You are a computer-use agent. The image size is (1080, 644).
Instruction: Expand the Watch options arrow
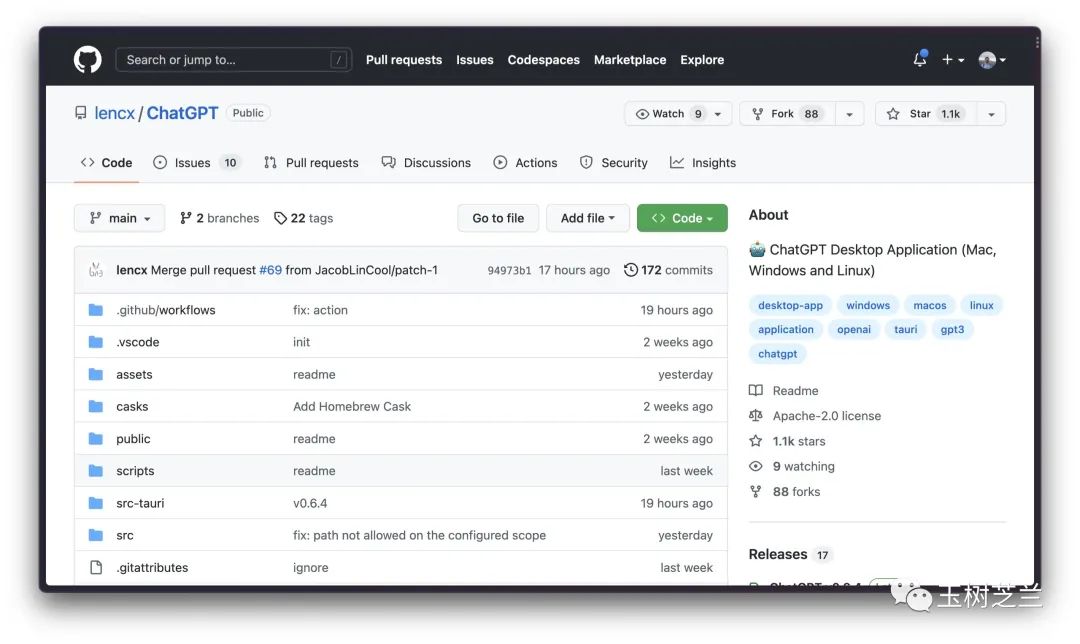coord(718,114)
